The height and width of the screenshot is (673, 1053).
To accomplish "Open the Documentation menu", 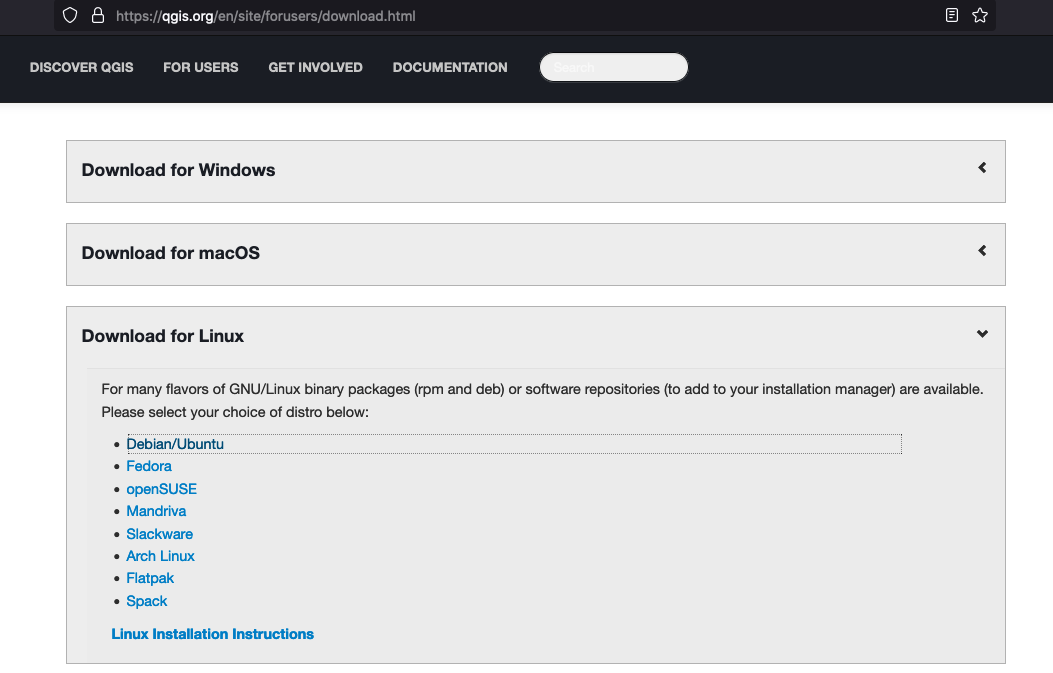I will 450,67.
